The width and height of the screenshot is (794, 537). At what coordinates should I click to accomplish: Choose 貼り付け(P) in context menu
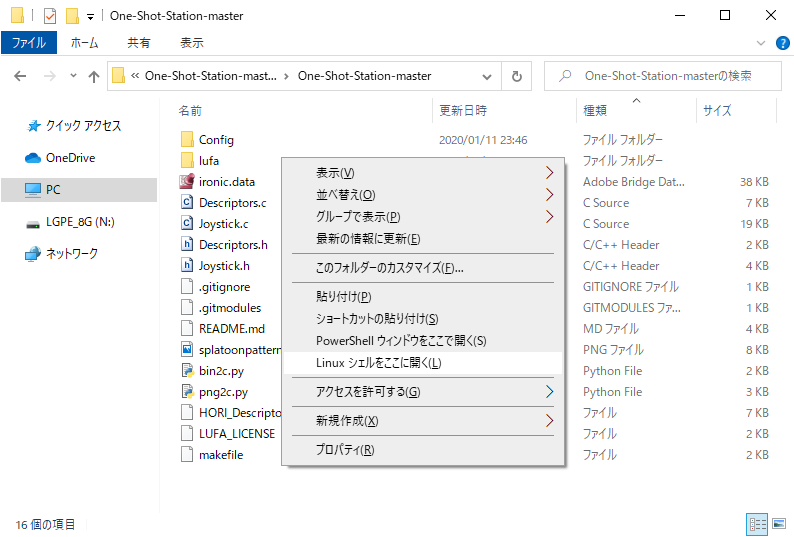point(423,296)
